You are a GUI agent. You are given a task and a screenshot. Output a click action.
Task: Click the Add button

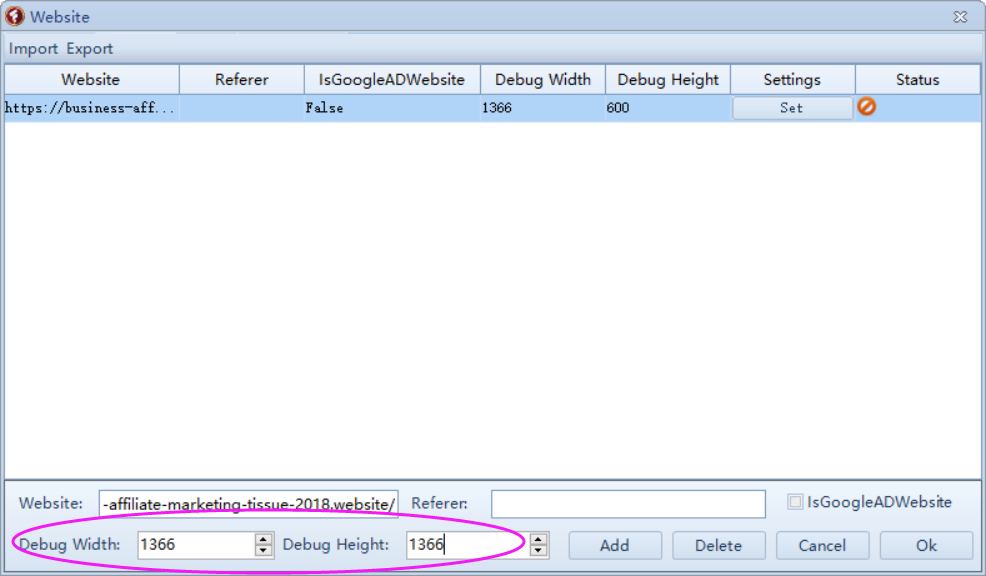tap(614, 545)
